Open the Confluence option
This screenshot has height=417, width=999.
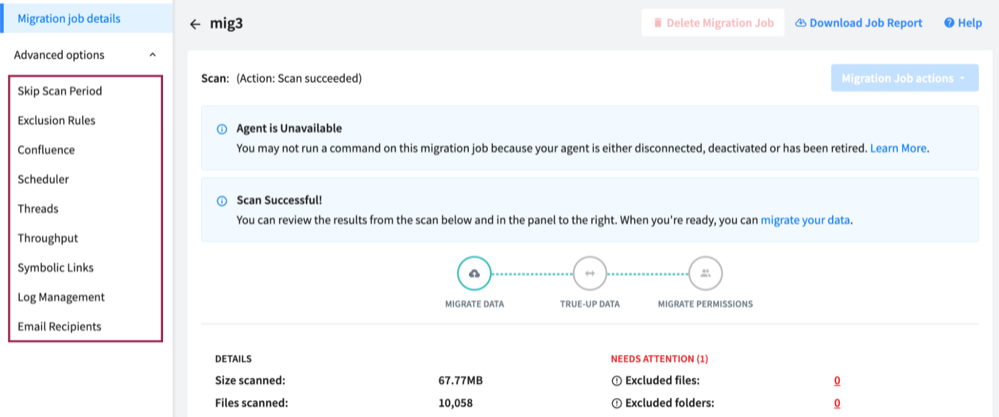[46, 150]
